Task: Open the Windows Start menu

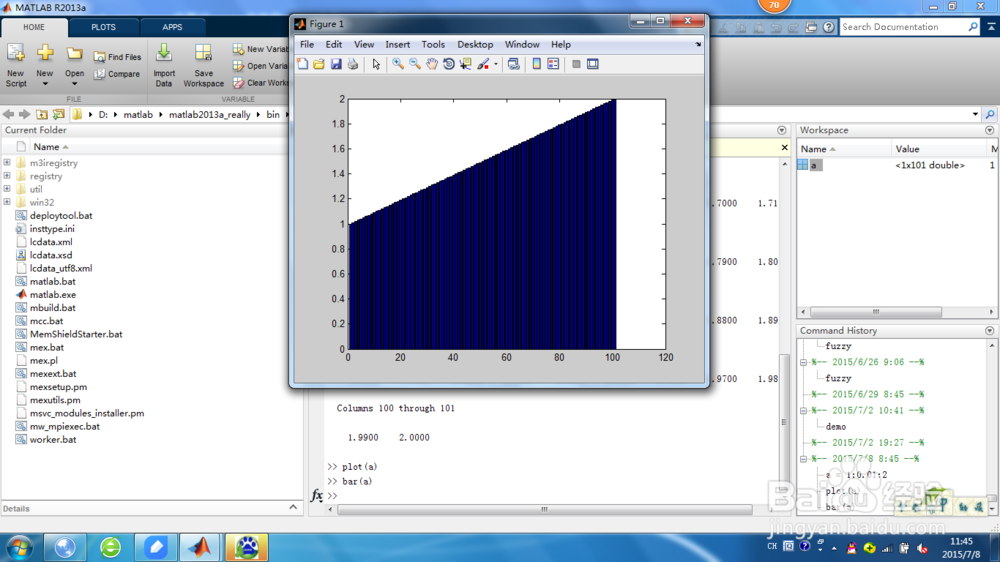Action: tap(20, 547)
